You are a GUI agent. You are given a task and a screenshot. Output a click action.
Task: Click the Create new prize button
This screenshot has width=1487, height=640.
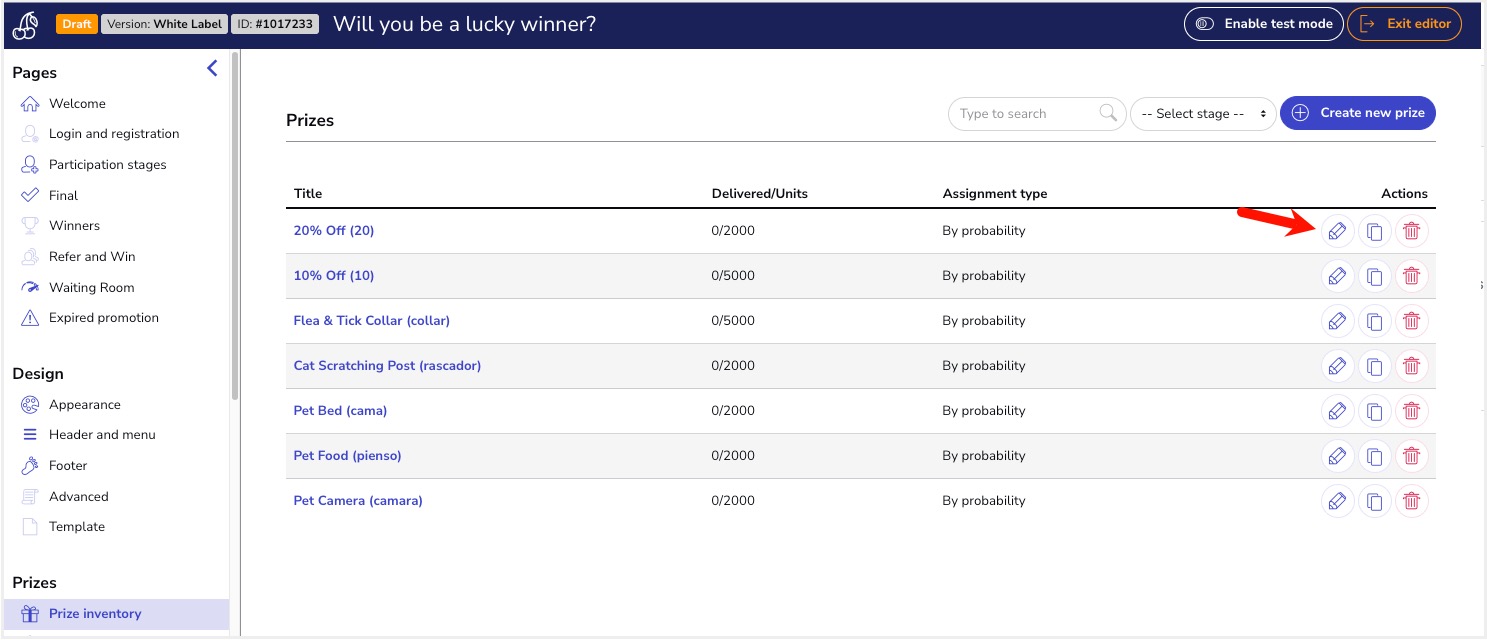[x=1358, y=113]
